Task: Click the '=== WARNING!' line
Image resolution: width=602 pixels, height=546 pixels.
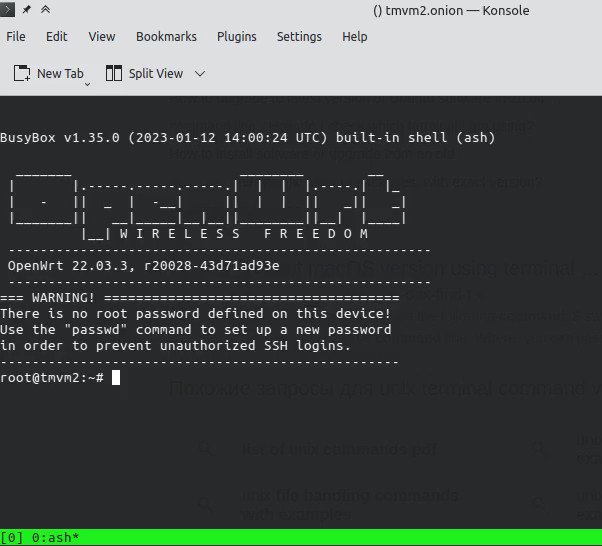Action: click(x=200, y=298)
